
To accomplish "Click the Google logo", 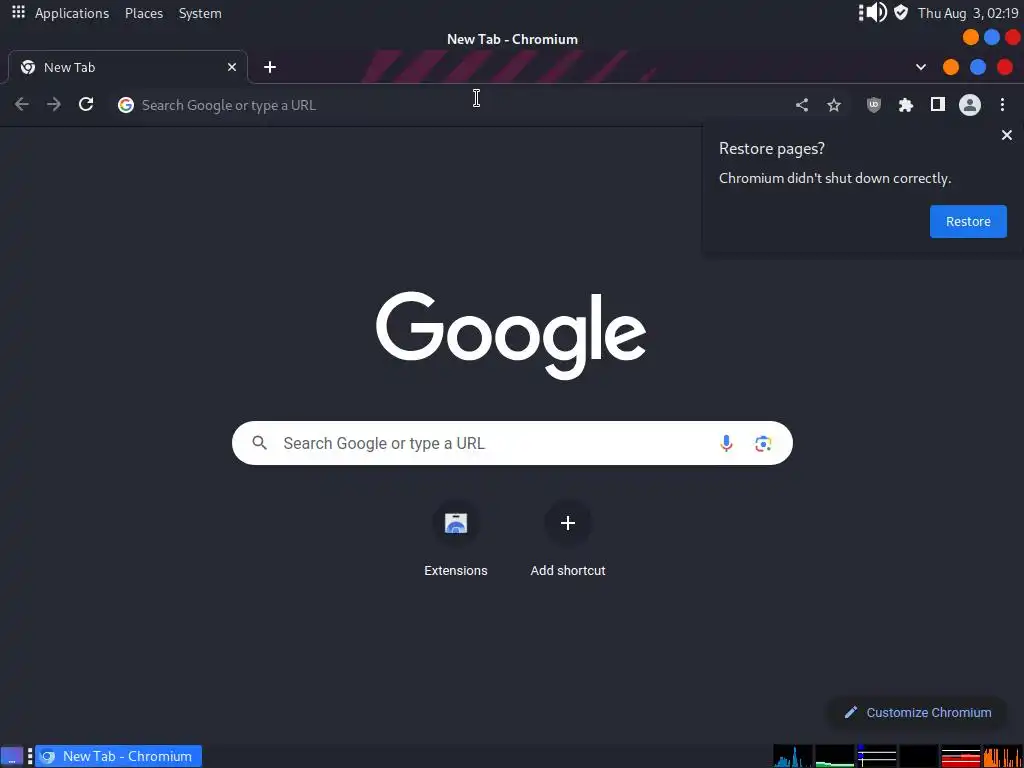I will [511, 335].
